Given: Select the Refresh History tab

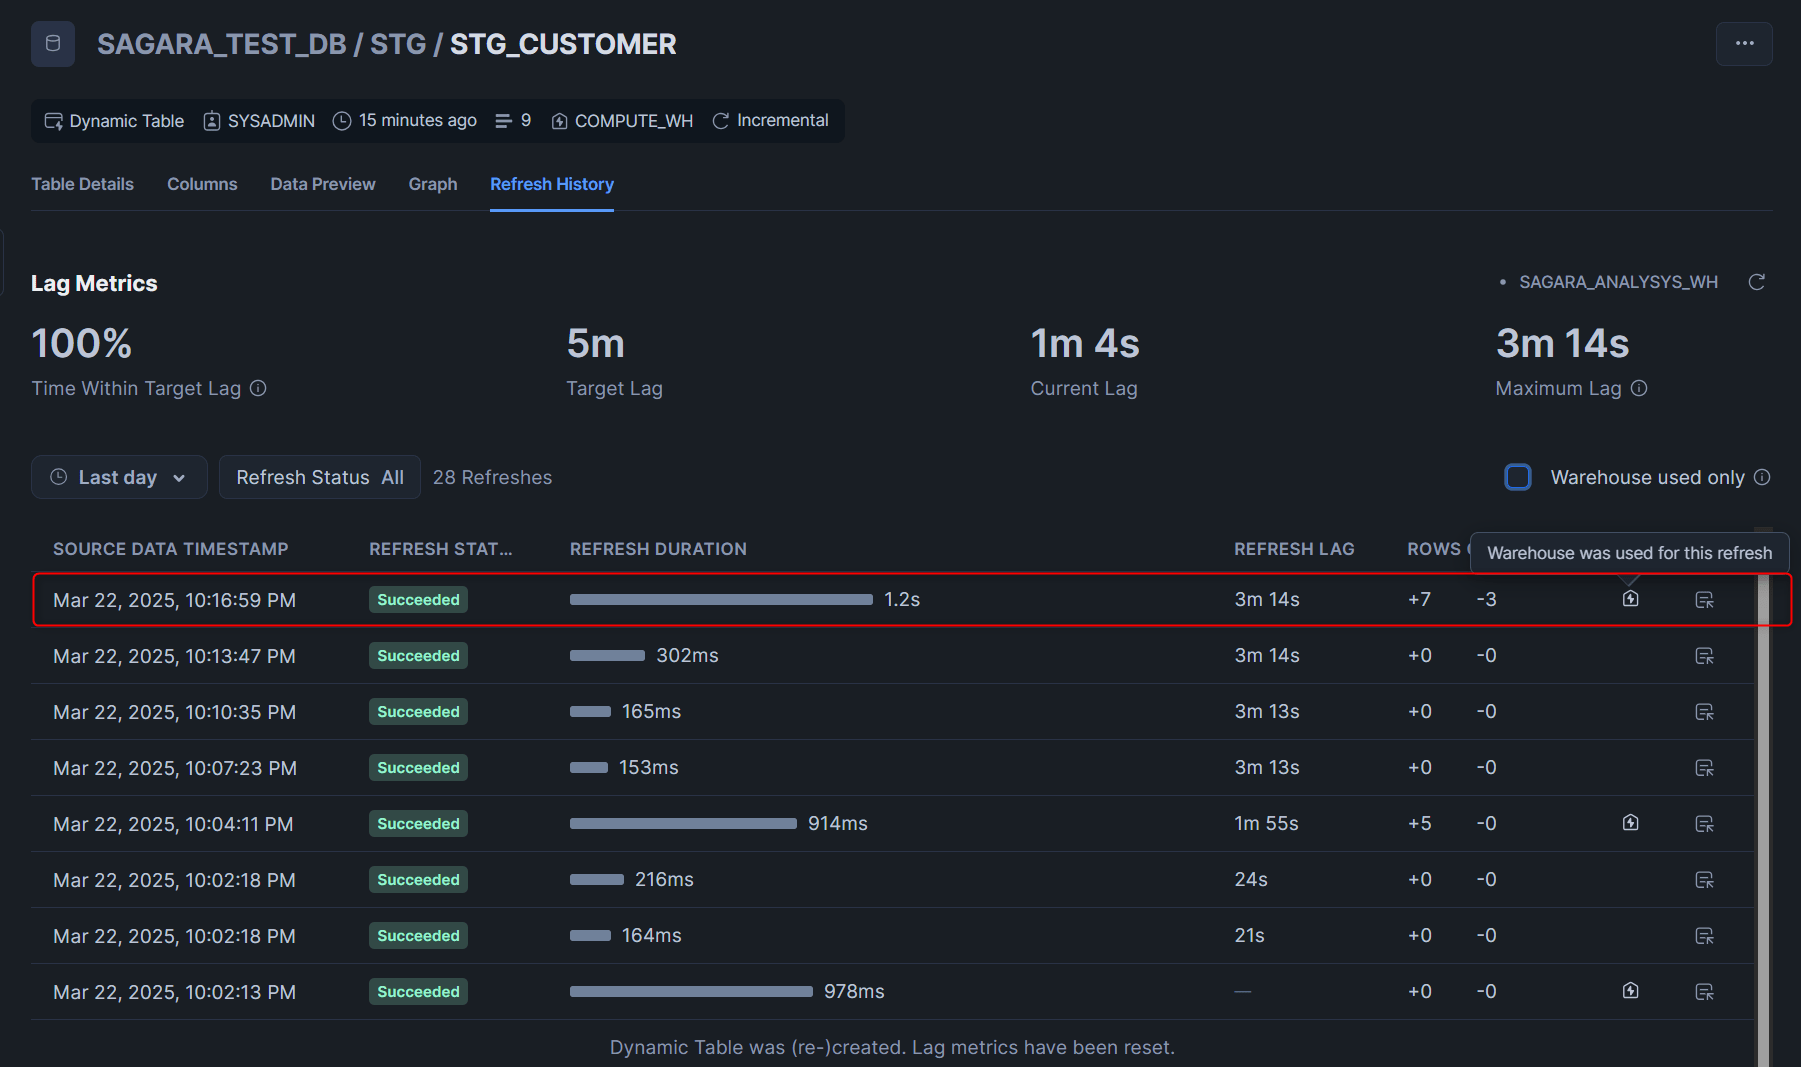Looking at the screenshot, I should (552, 184).
